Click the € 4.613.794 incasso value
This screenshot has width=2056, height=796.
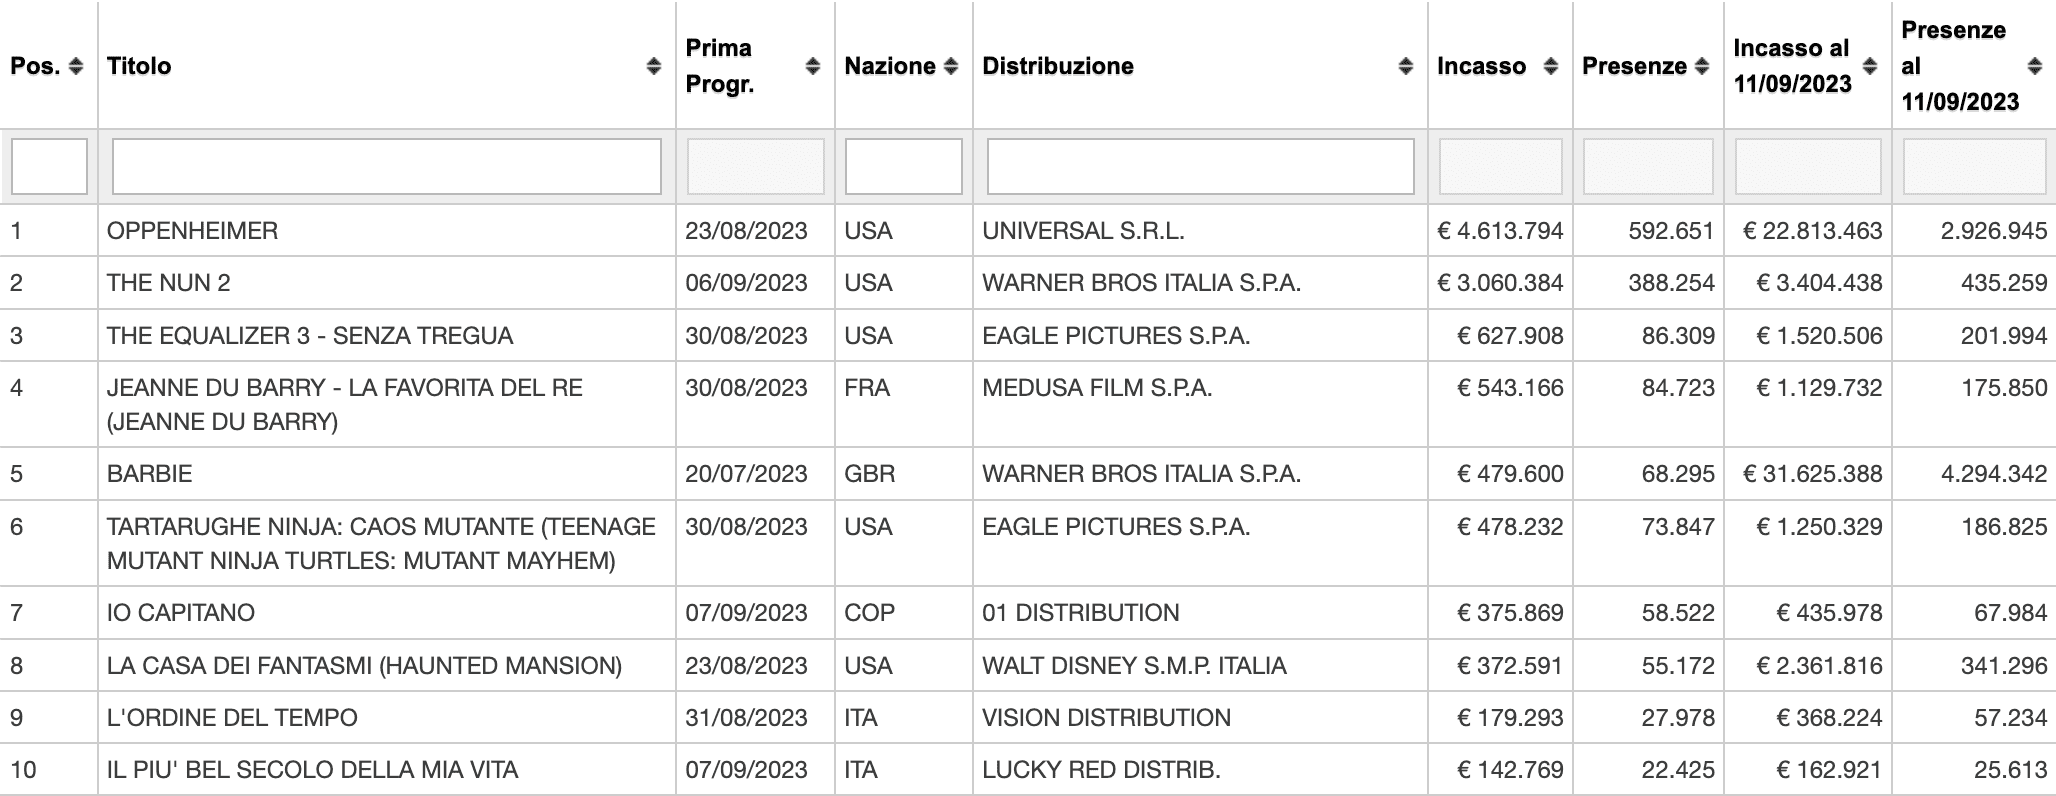[1500, 231]
